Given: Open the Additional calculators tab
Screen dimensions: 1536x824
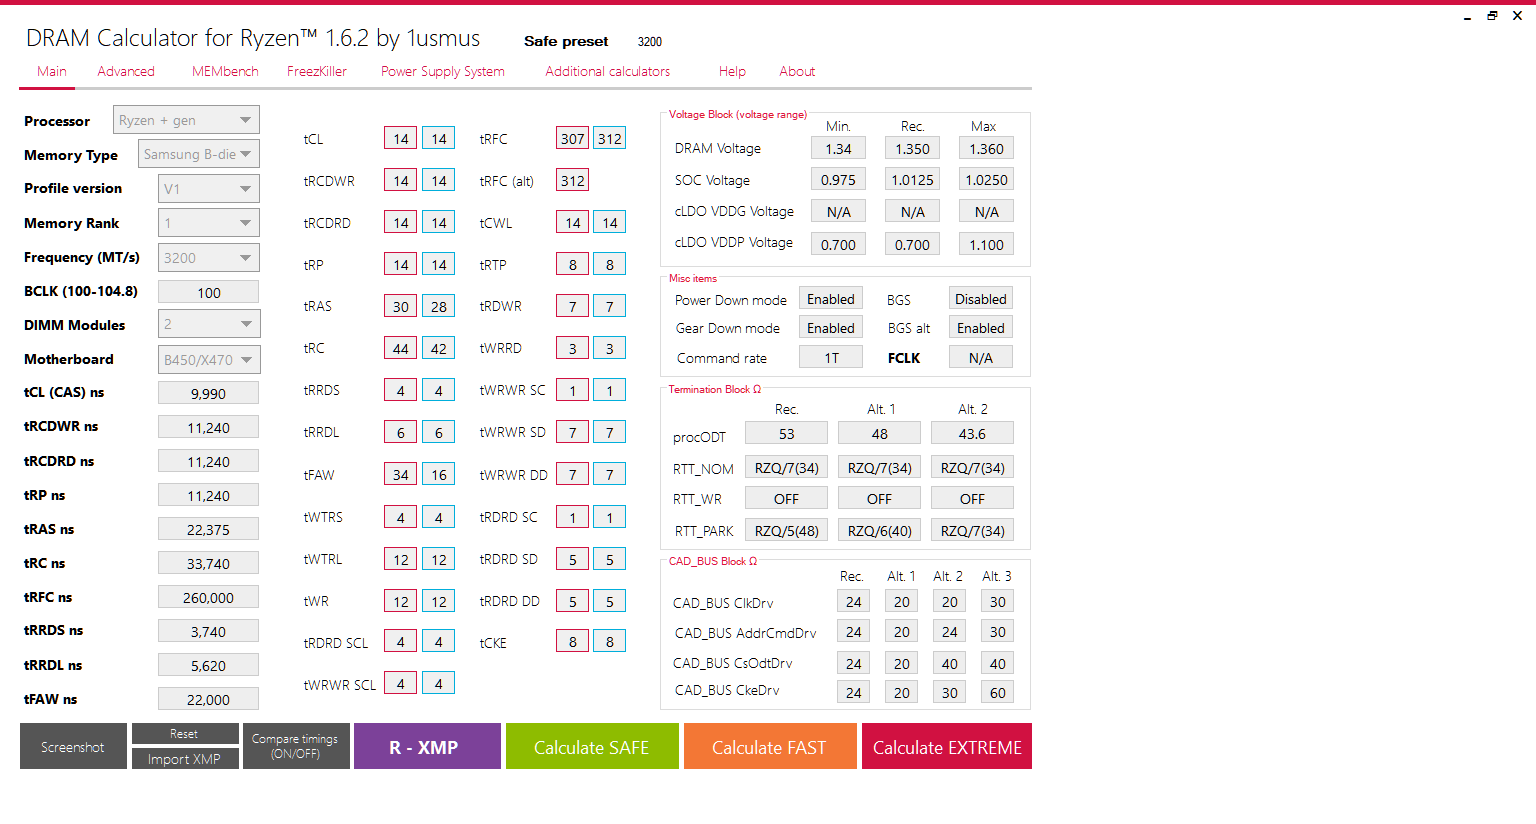Looking at the screenshot, I should [x=608, y=72].
